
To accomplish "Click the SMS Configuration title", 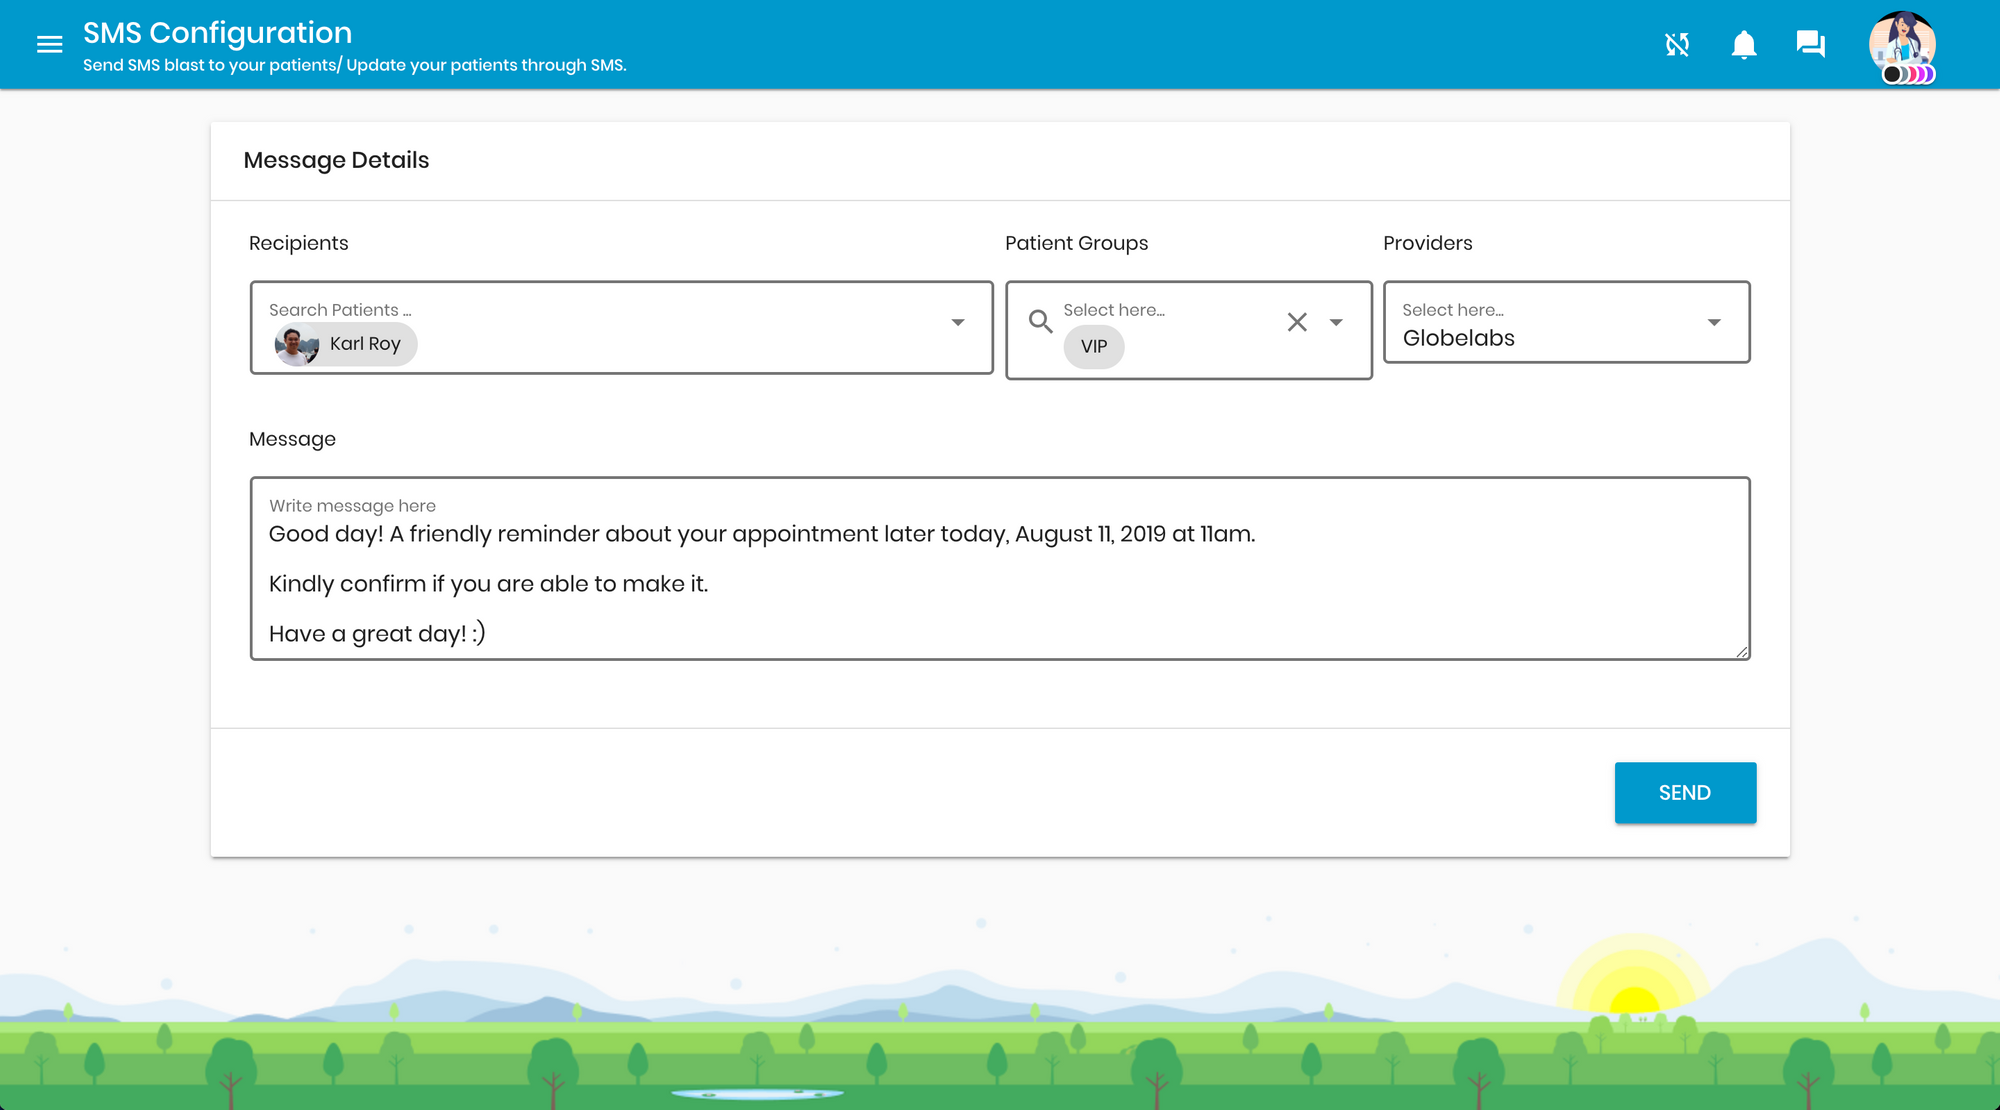I will tap(217, 33).
